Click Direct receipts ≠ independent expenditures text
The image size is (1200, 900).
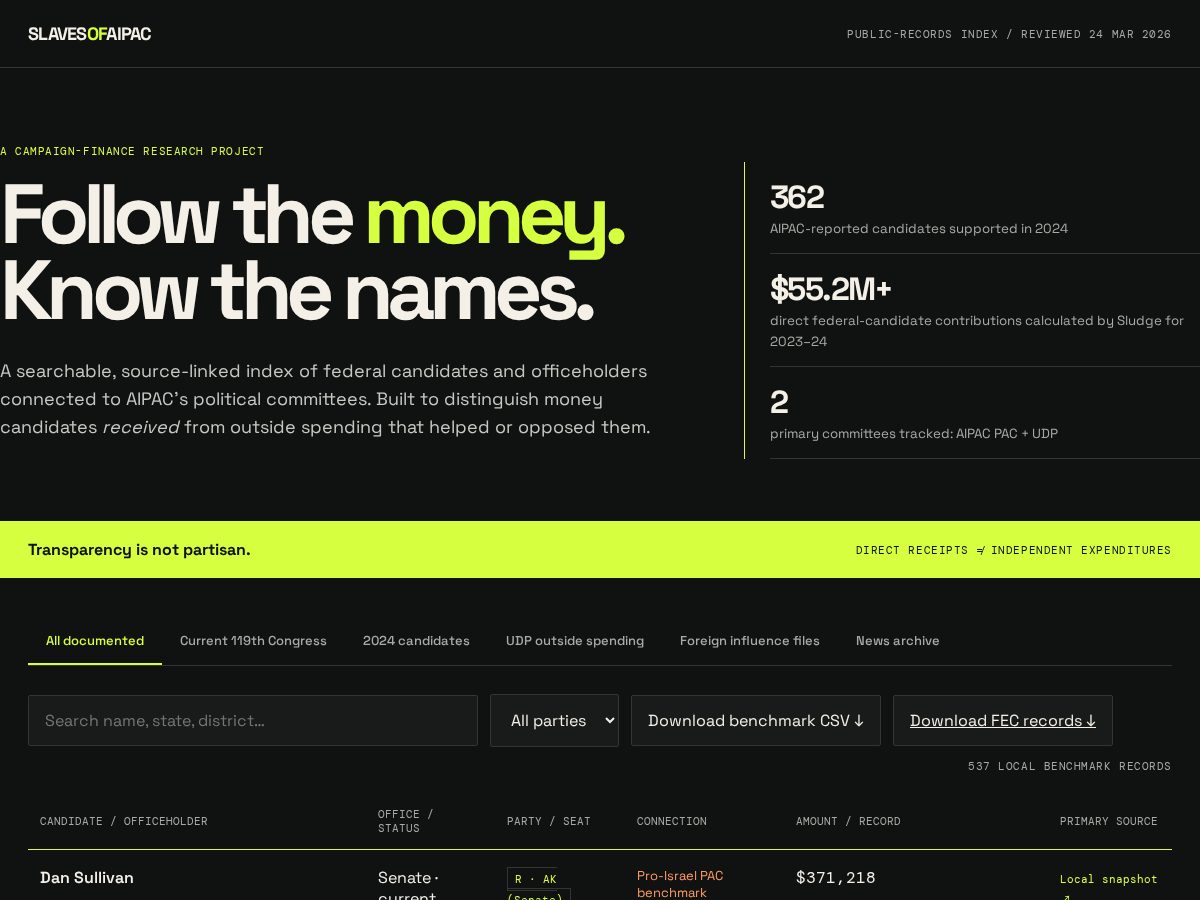point(1013,550)
